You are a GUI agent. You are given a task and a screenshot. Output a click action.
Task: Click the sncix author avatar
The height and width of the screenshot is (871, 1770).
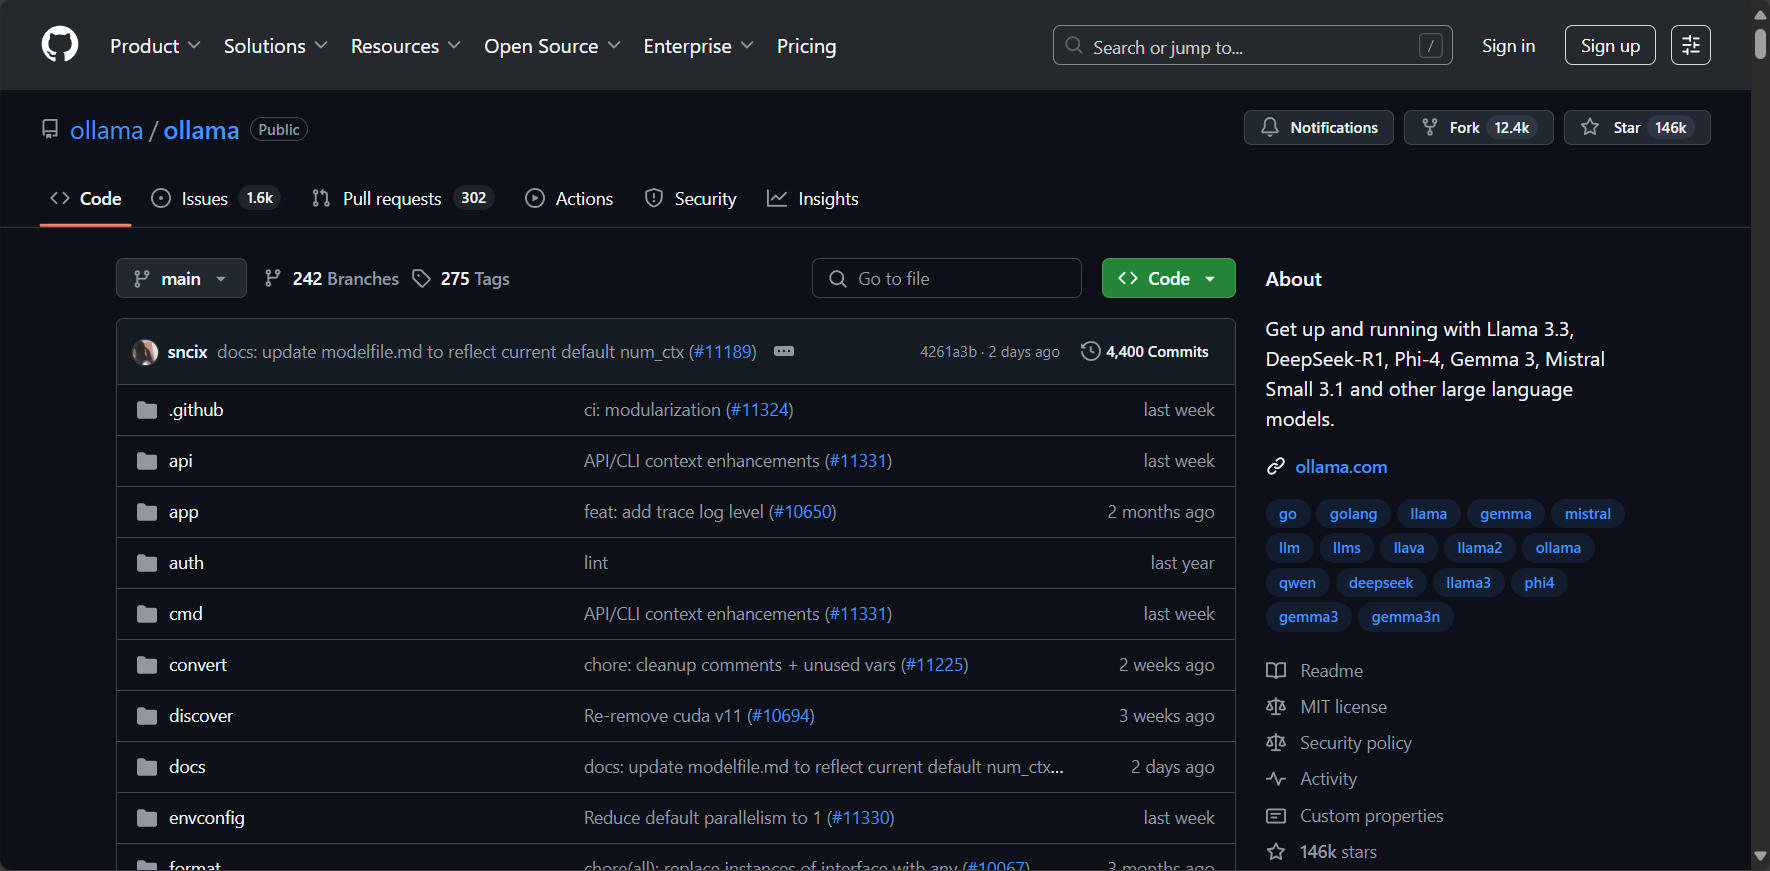coord(145,352)
